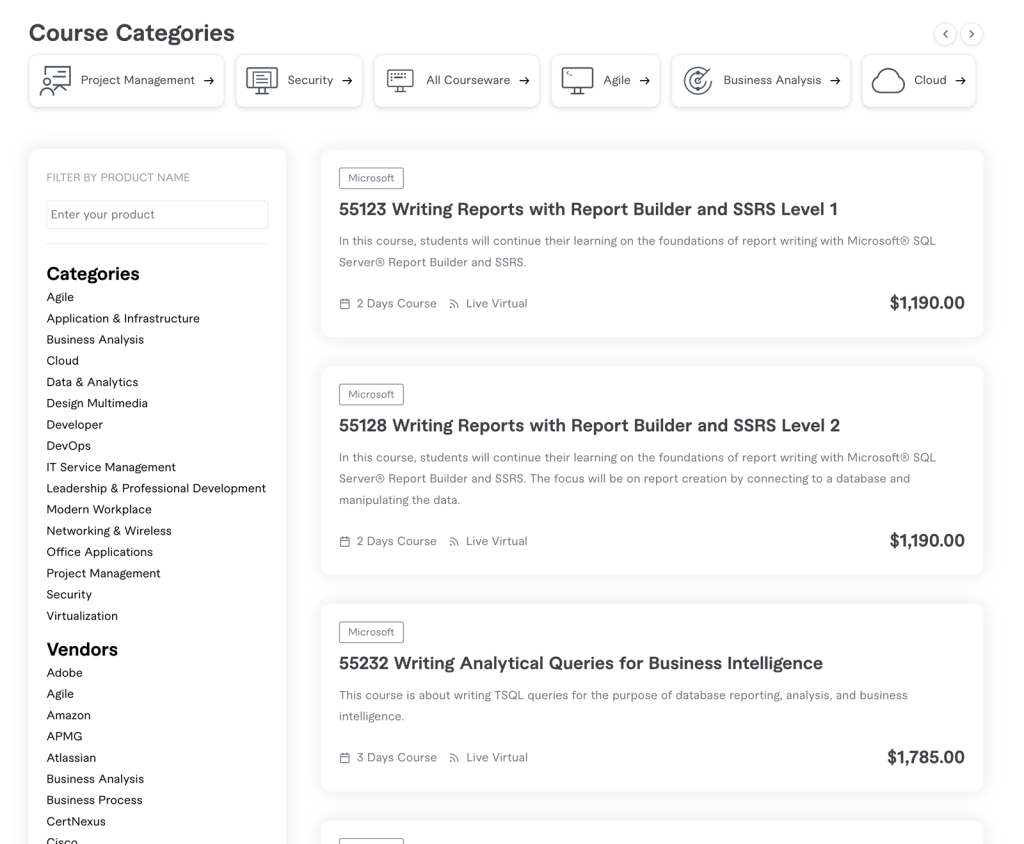1024x844 pixels.
Task: Open the Project Management category card
Action: coord(127,80)
